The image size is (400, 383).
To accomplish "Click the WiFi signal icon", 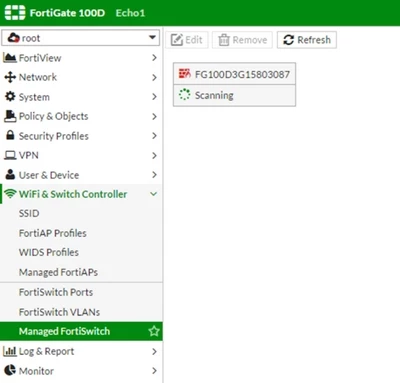I will [11, 194].
